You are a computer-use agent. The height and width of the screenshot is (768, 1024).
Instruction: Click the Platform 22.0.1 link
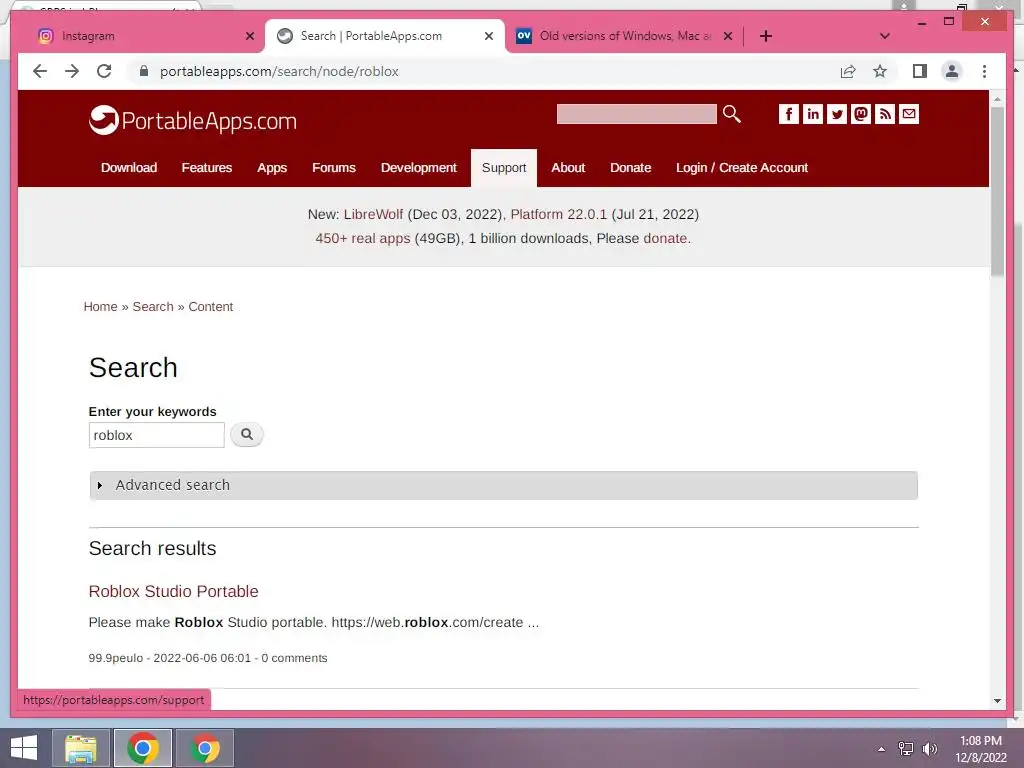pyautogui.click(x=558, y=214)
